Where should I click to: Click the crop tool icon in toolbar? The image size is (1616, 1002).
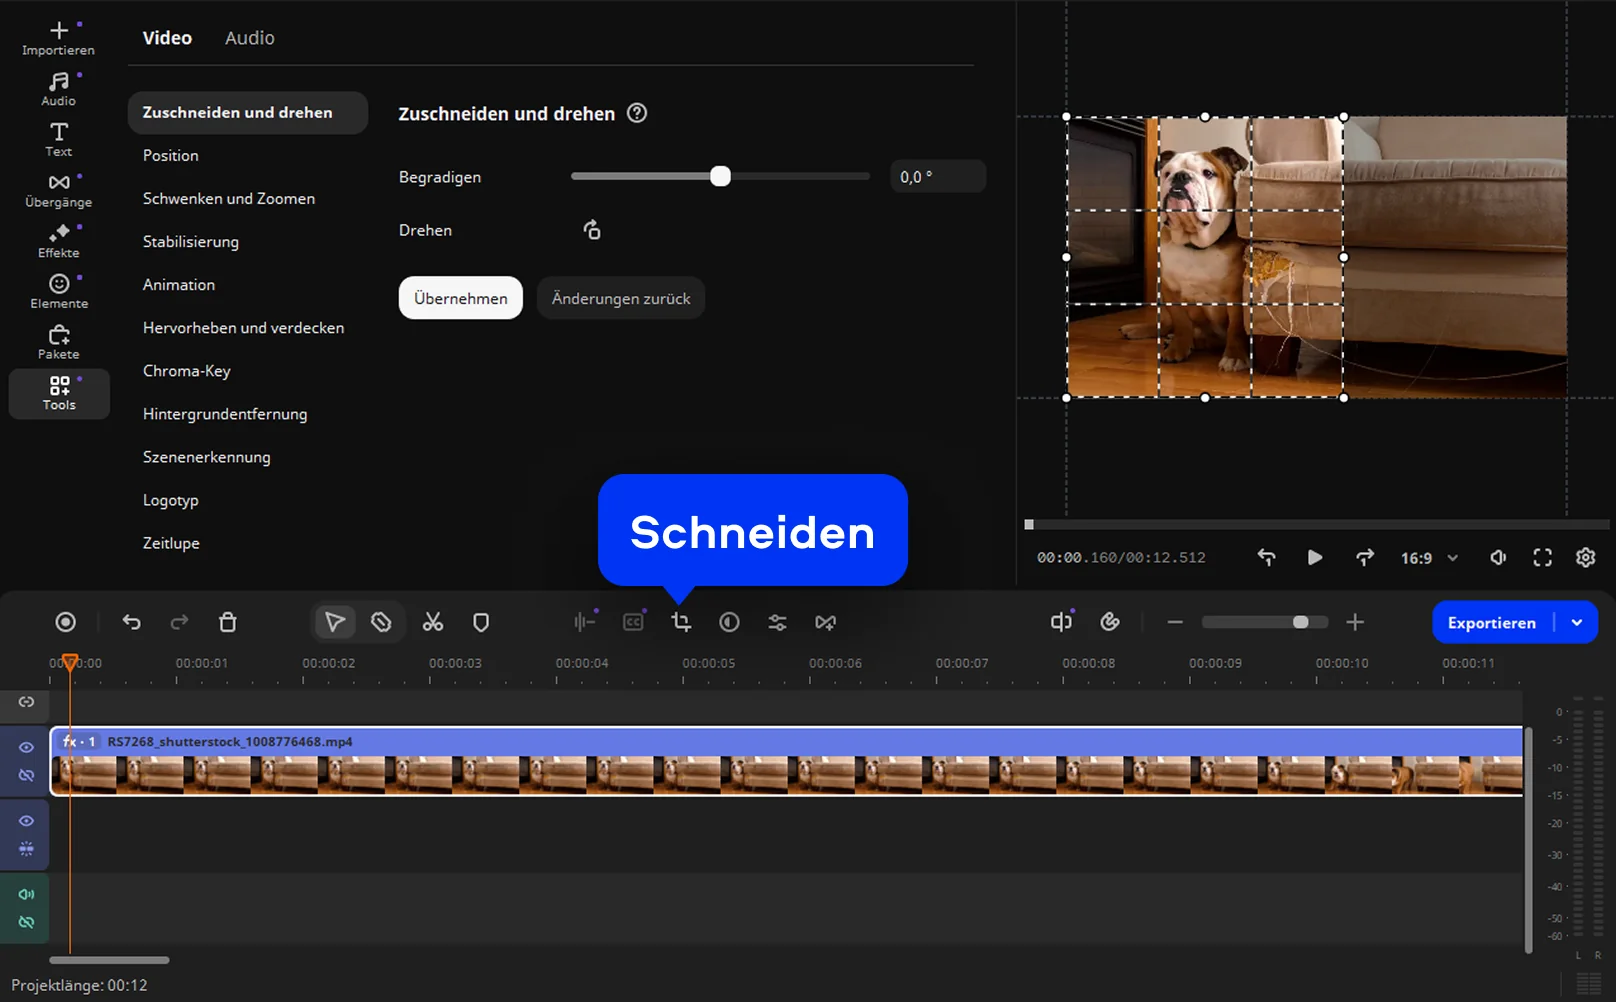681,622
